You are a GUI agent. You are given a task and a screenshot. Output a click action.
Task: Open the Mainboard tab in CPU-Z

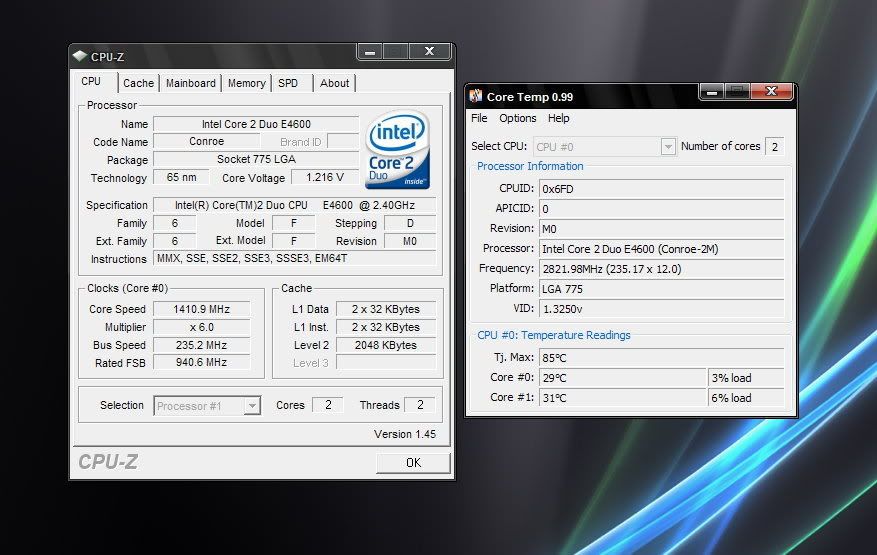coord(191,83)
